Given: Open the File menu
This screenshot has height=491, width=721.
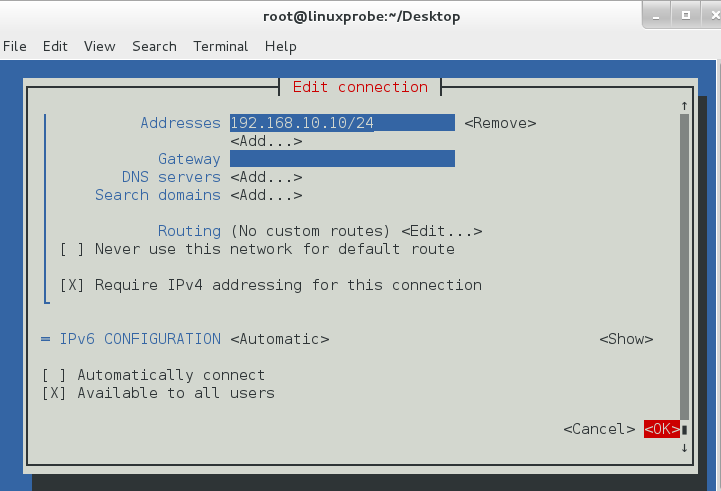Looking at the screenshot, I should click(15, 46).
